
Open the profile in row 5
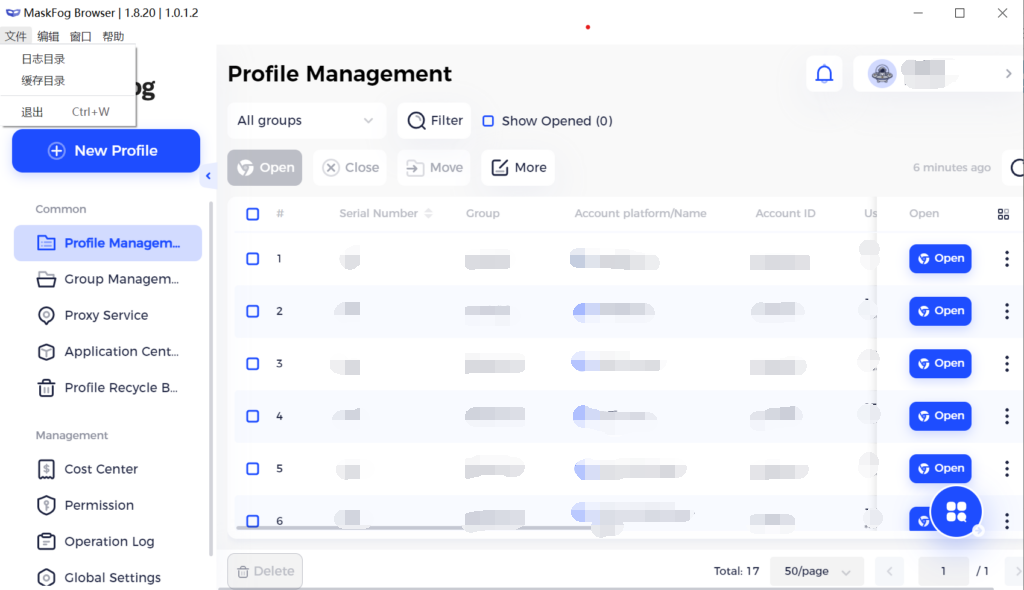pyautogui.click(x=940, y=468)
